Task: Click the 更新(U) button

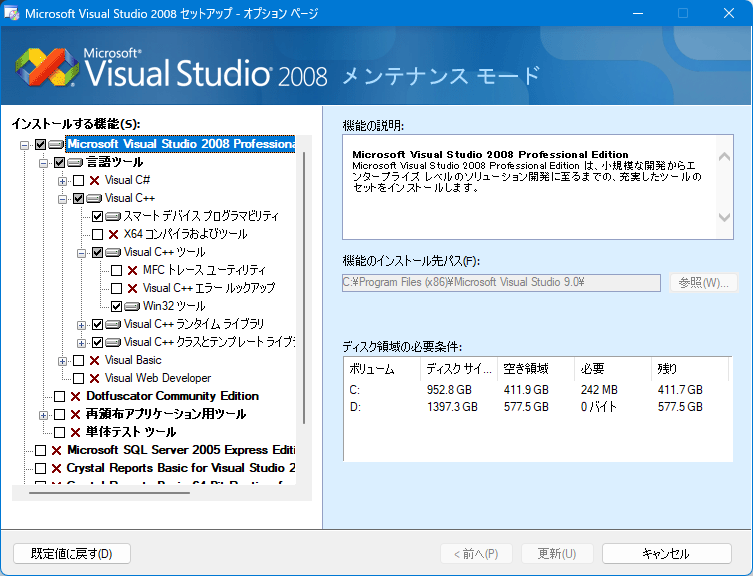Action: (x=557, y=554)
